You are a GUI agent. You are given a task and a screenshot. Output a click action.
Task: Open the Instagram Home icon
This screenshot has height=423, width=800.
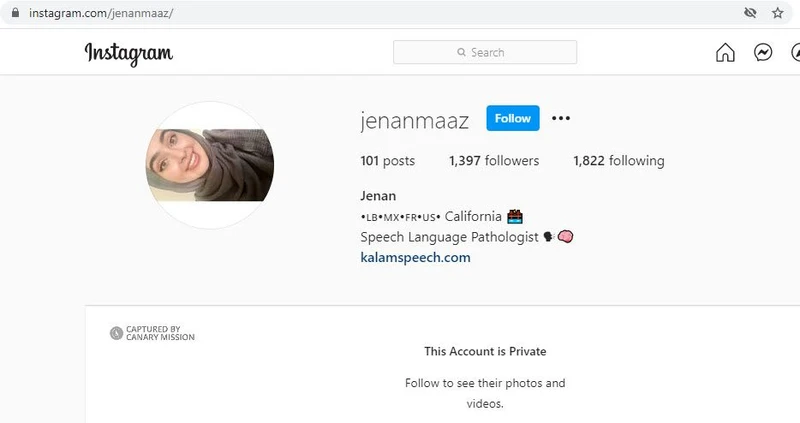(725, 53)
